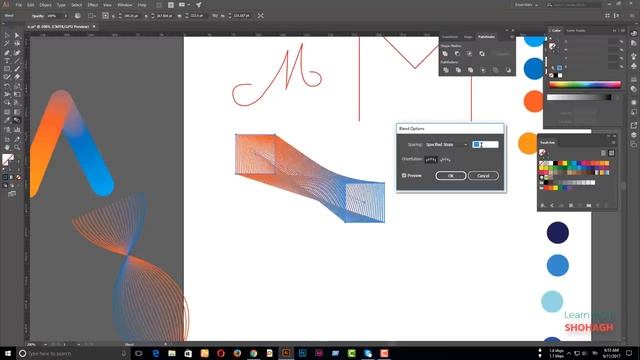This screenshot has height=360, width=640.
Task: Select the Magic Wand tool
Action: click(7, 44)
